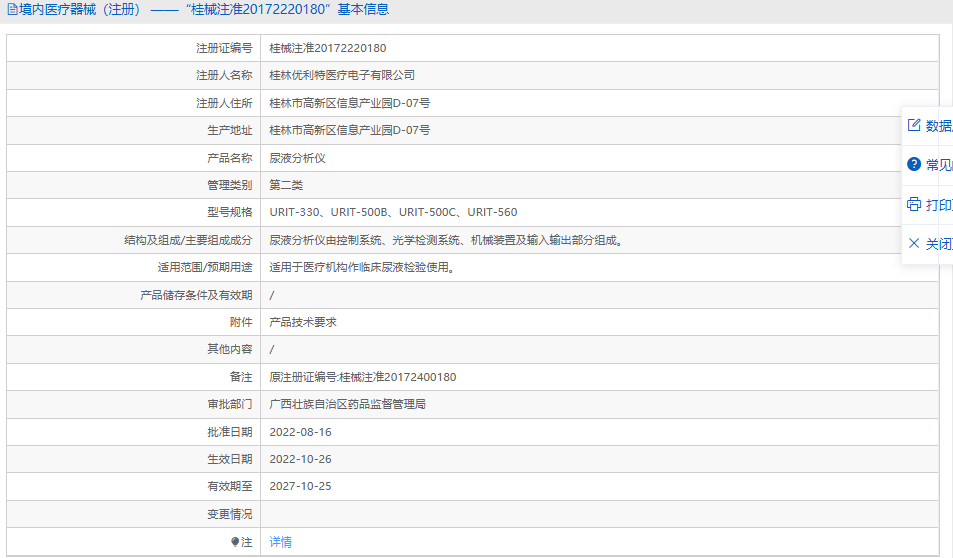This screenshot has width=953, height=558.
Task: Click the 注册人名称 row label
Action: click(224, 75)
